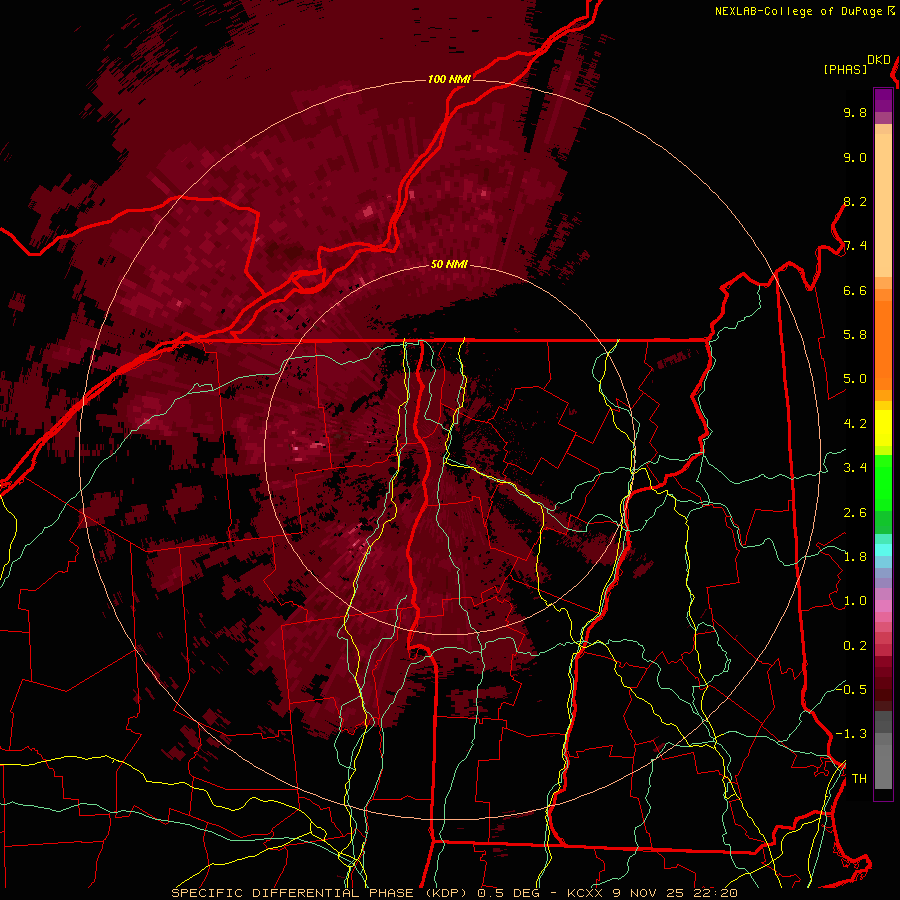The width and height of the screenshot is (900, 900).
Task: Click the 2.6 value on color scale
Action: pos(855,513)
